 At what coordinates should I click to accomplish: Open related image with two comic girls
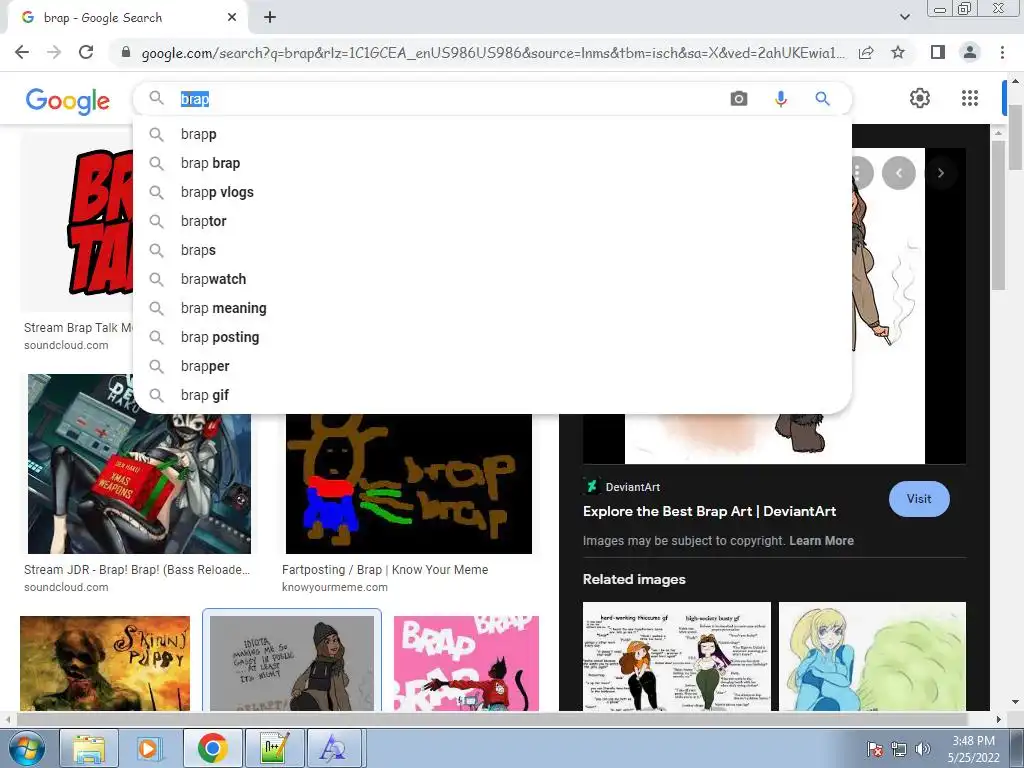677,656
